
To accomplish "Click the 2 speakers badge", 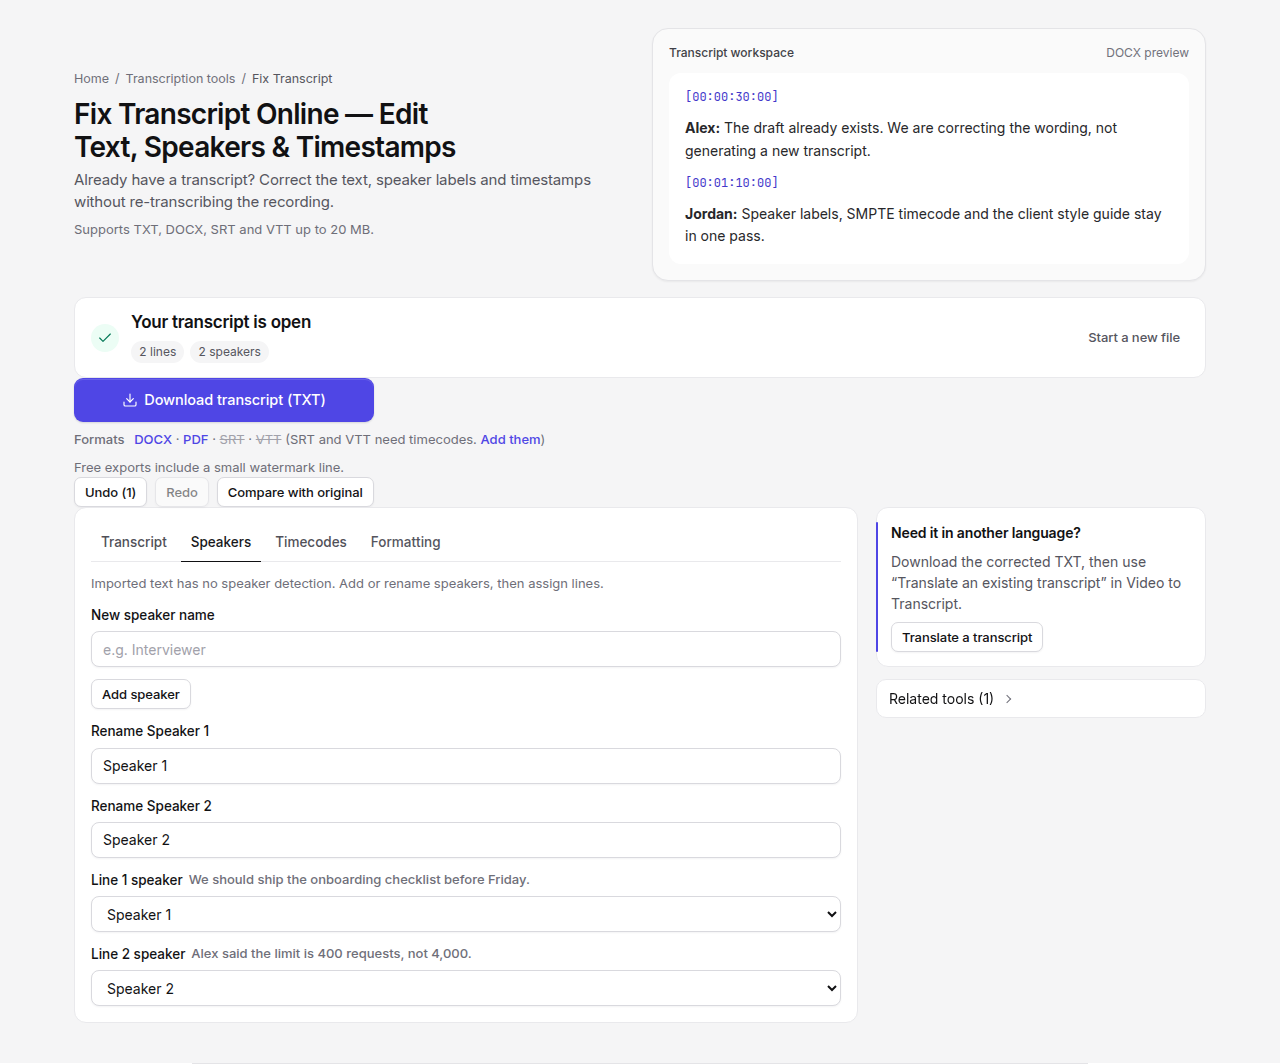I will 230,352.
